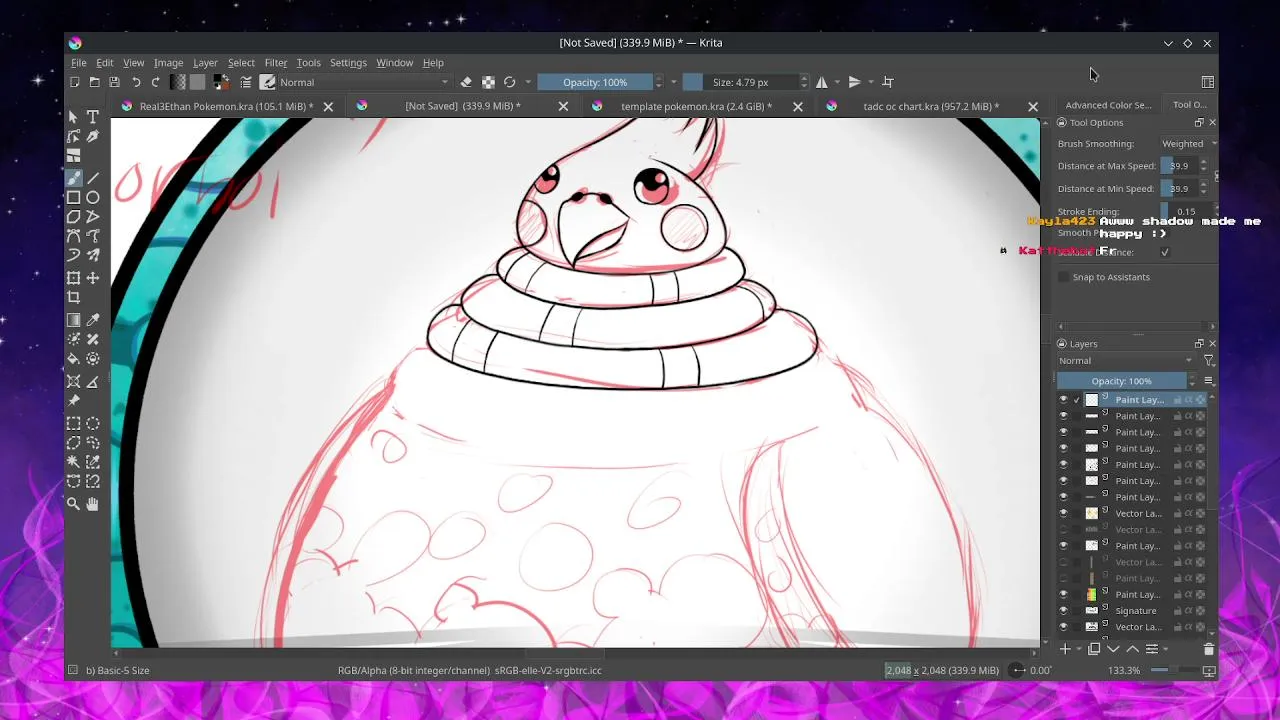This screenshot has height=720, width=1280.
Task: Toggle visibility of the first Vector Layer
Action: pyautogui.click(x=1063, y=514)
